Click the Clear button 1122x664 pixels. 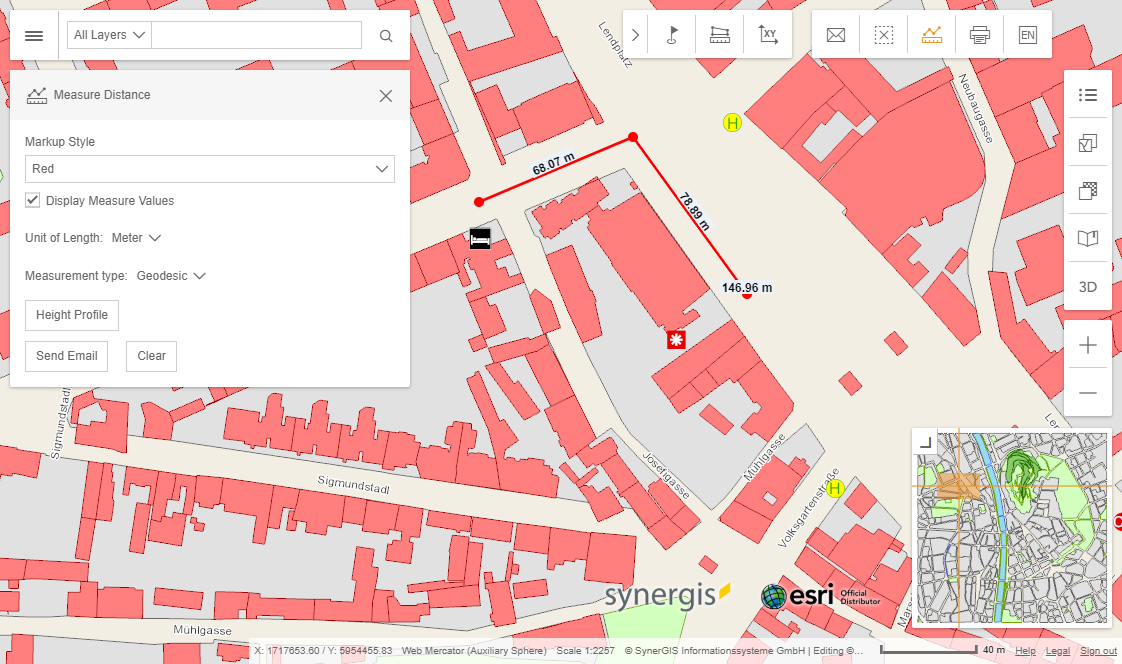[x=151, y=356]
